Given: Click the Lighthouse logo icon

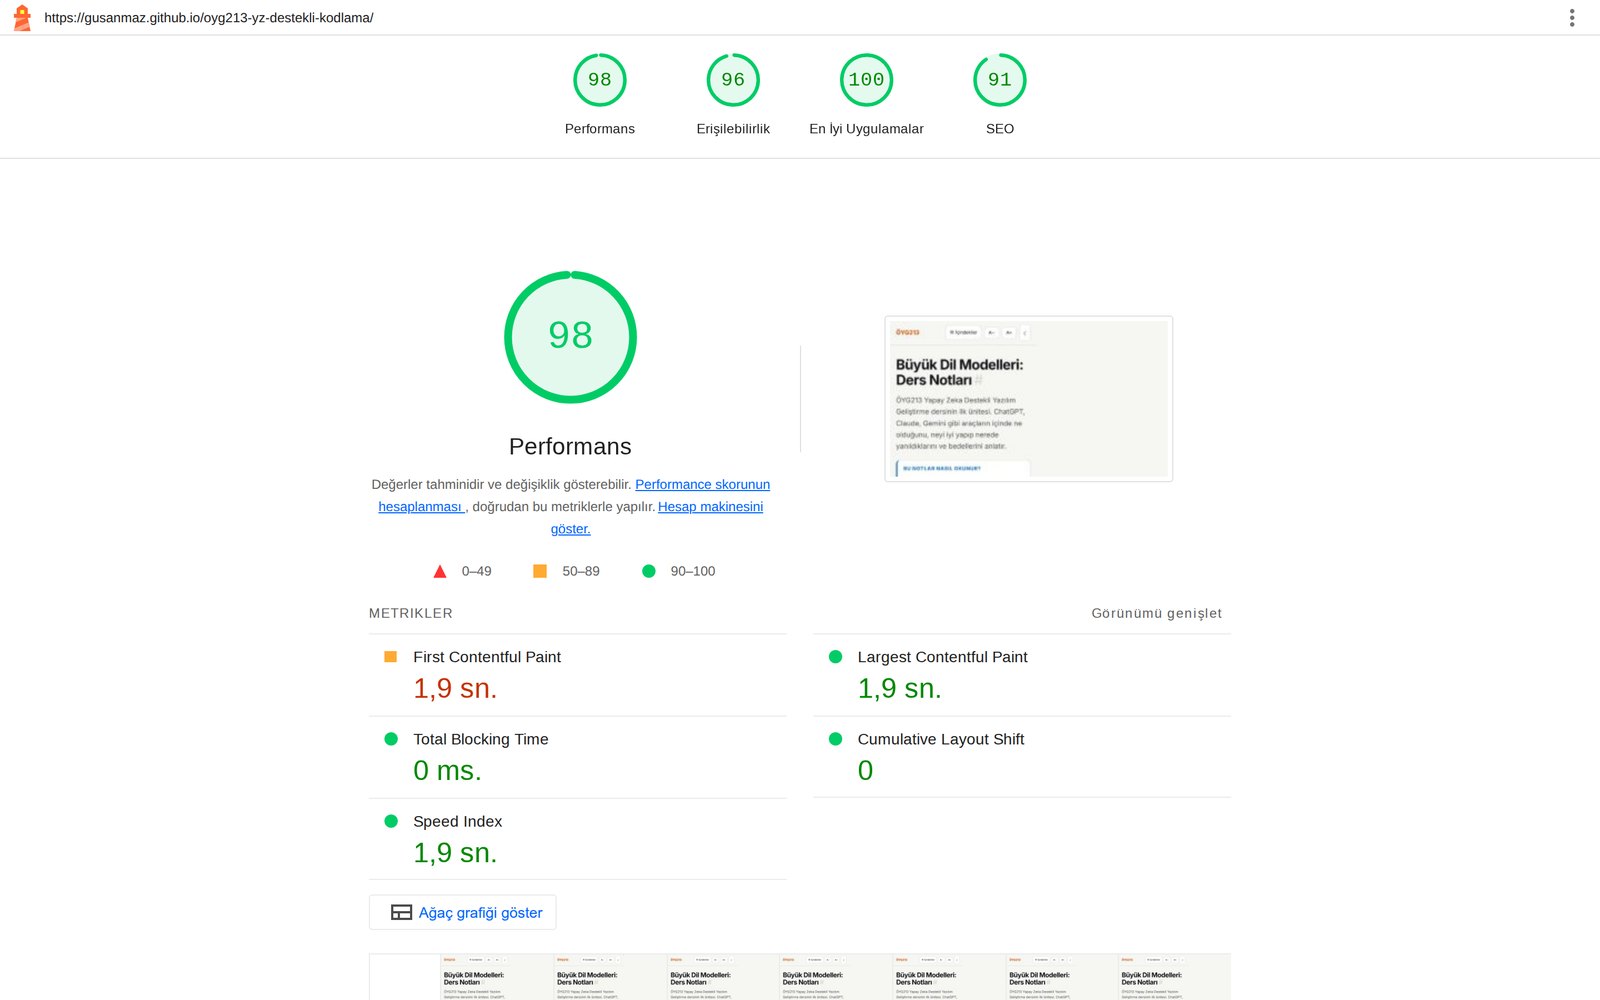Looking at the screenshot, I should coord(22,18).
